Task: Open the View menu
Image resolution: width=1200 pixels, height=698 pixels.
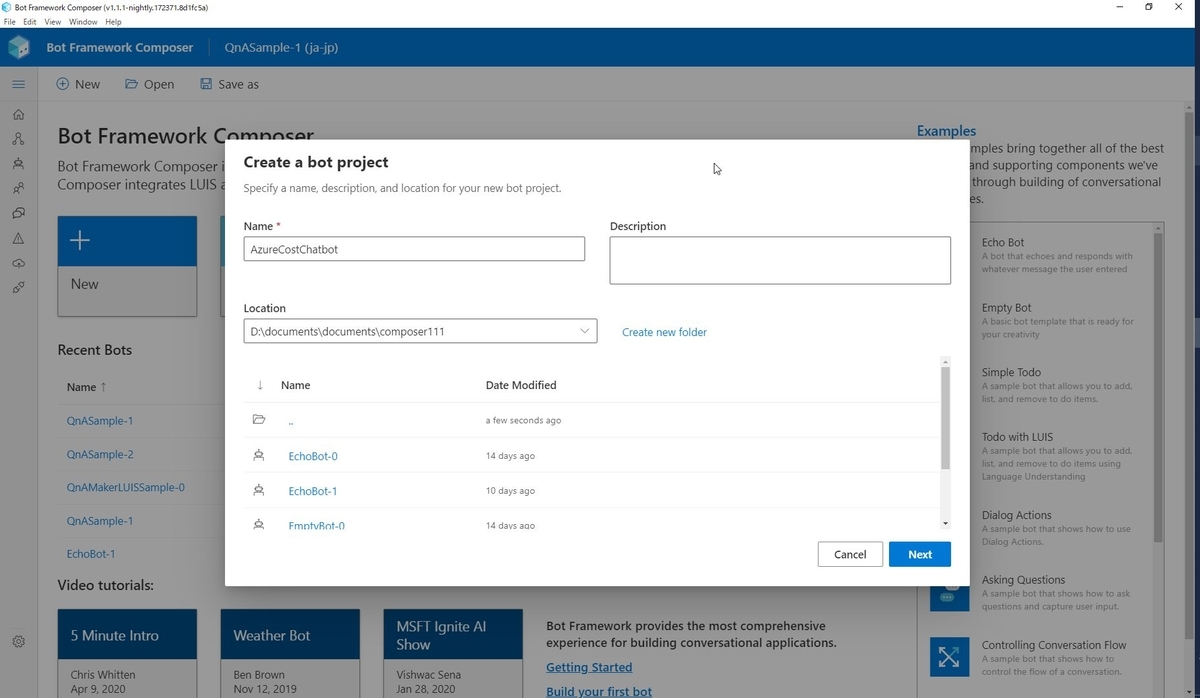Action: pyautogui.click(x=53, y=21)
